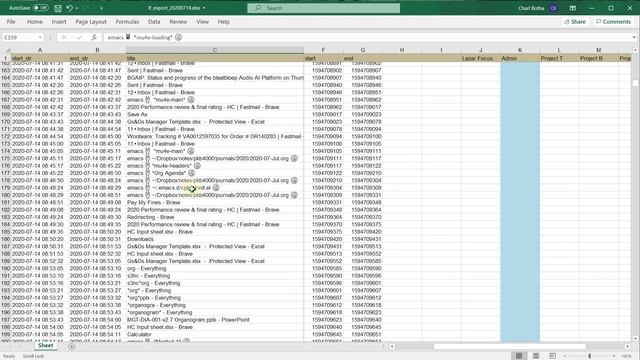Image resolution: width=640 pixels, height=360 pixels.
Task: Click the zoom in plus button
Action: (613, 356)
